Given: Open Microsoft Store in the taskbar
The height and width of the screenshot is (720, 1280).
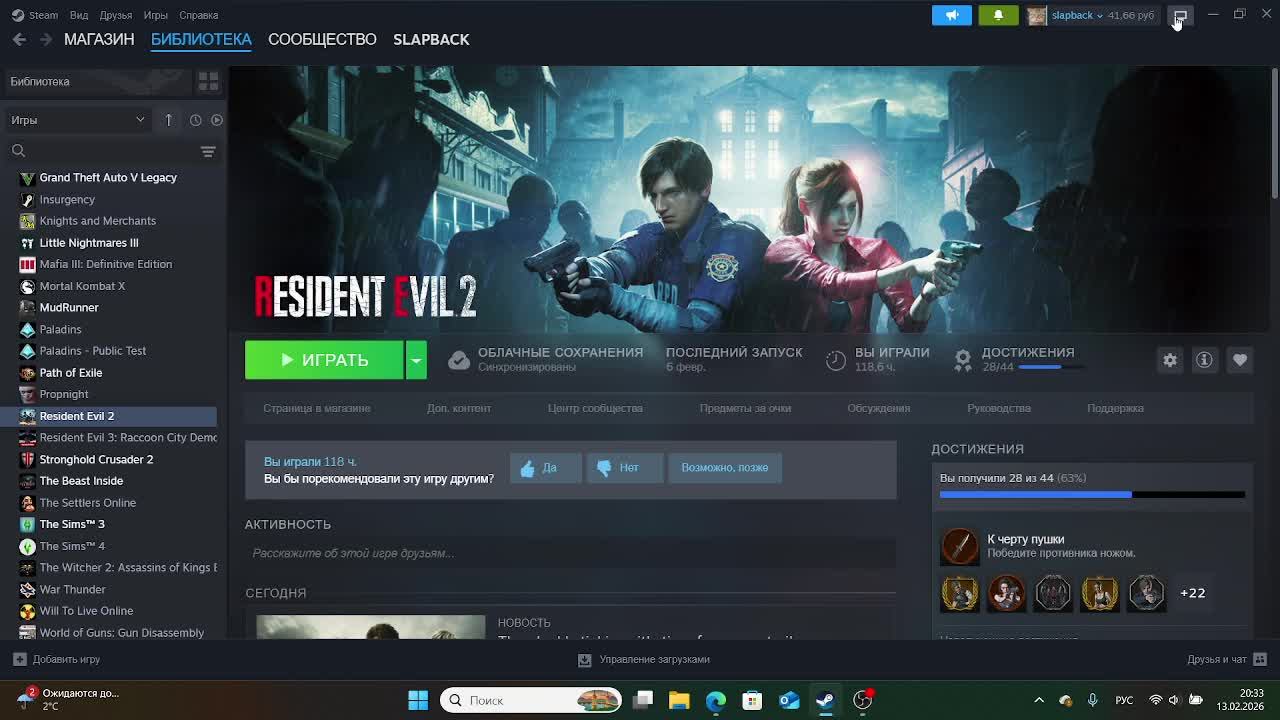Looking at the screenshot, I should 752,700.
